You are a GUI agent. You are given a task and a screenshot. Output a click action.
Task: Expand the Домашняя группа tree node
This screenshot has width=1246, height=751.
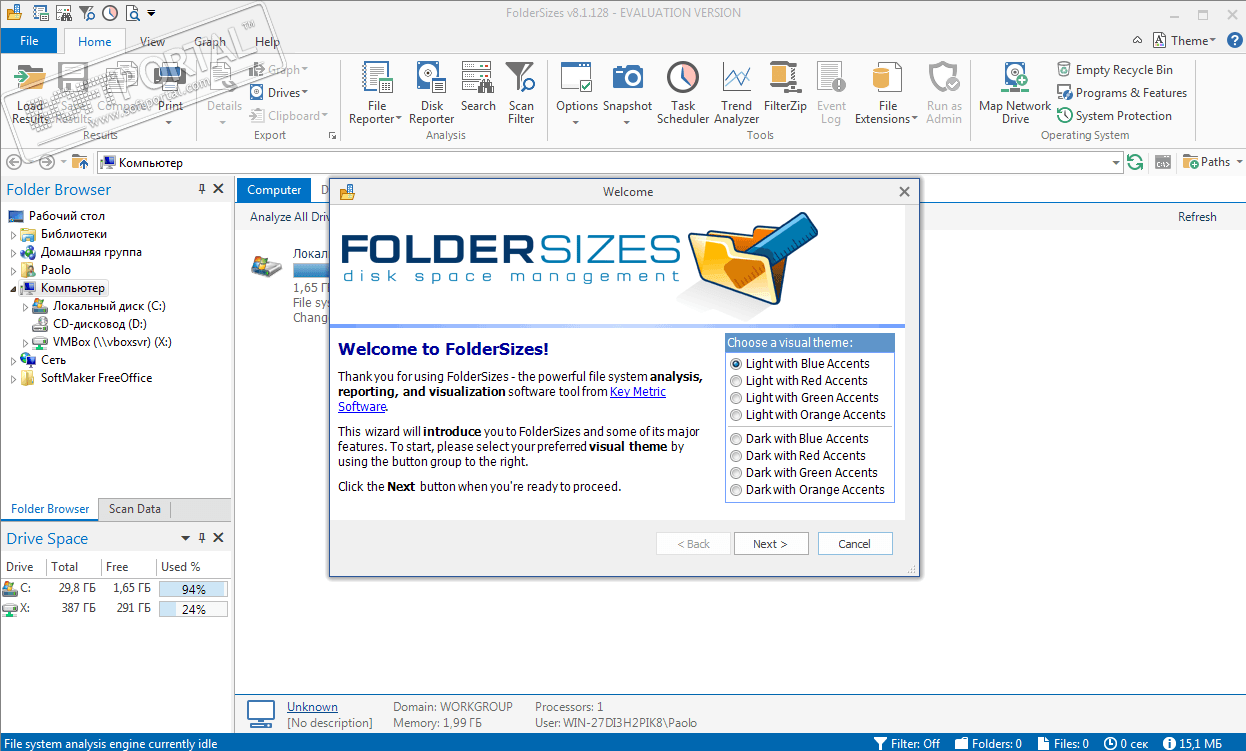pyautogui.click(x=14, y=252)
